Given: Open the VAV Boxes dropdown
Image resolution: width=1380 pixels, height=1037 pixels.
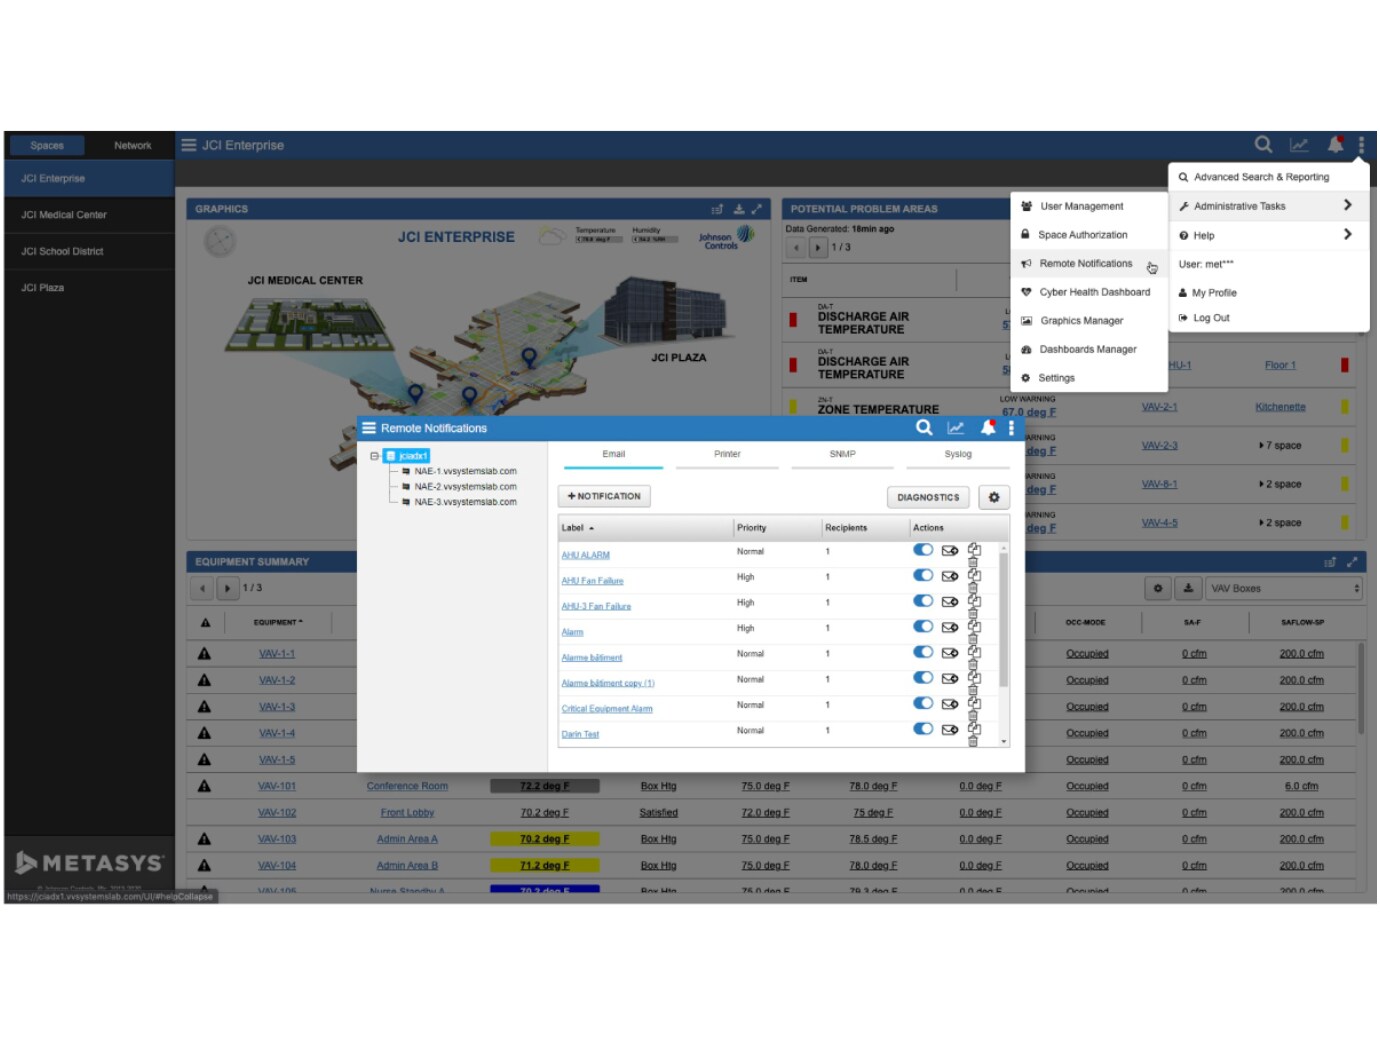Looking at the screenshot, I should (x=1283, y=588).
